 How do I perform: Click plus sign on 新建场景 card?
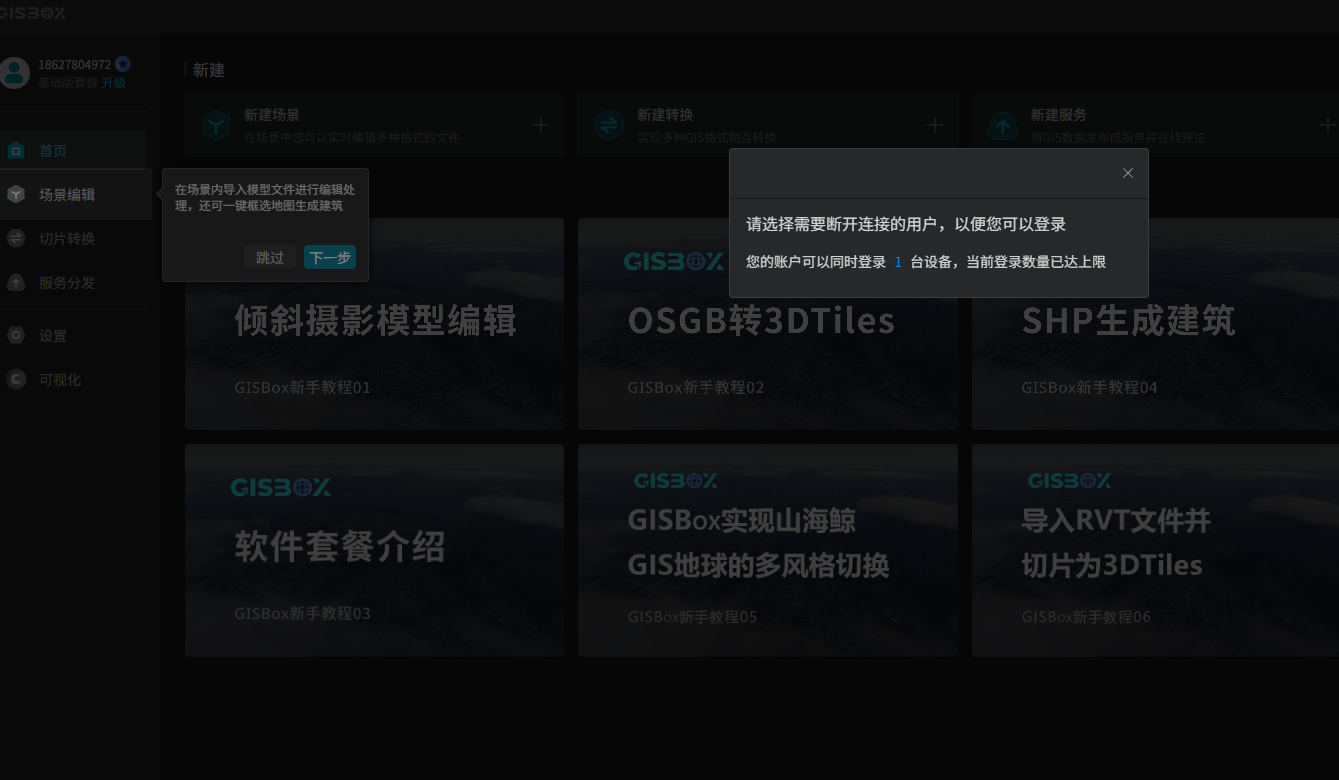pyautogui.click(x=541, y=125)
